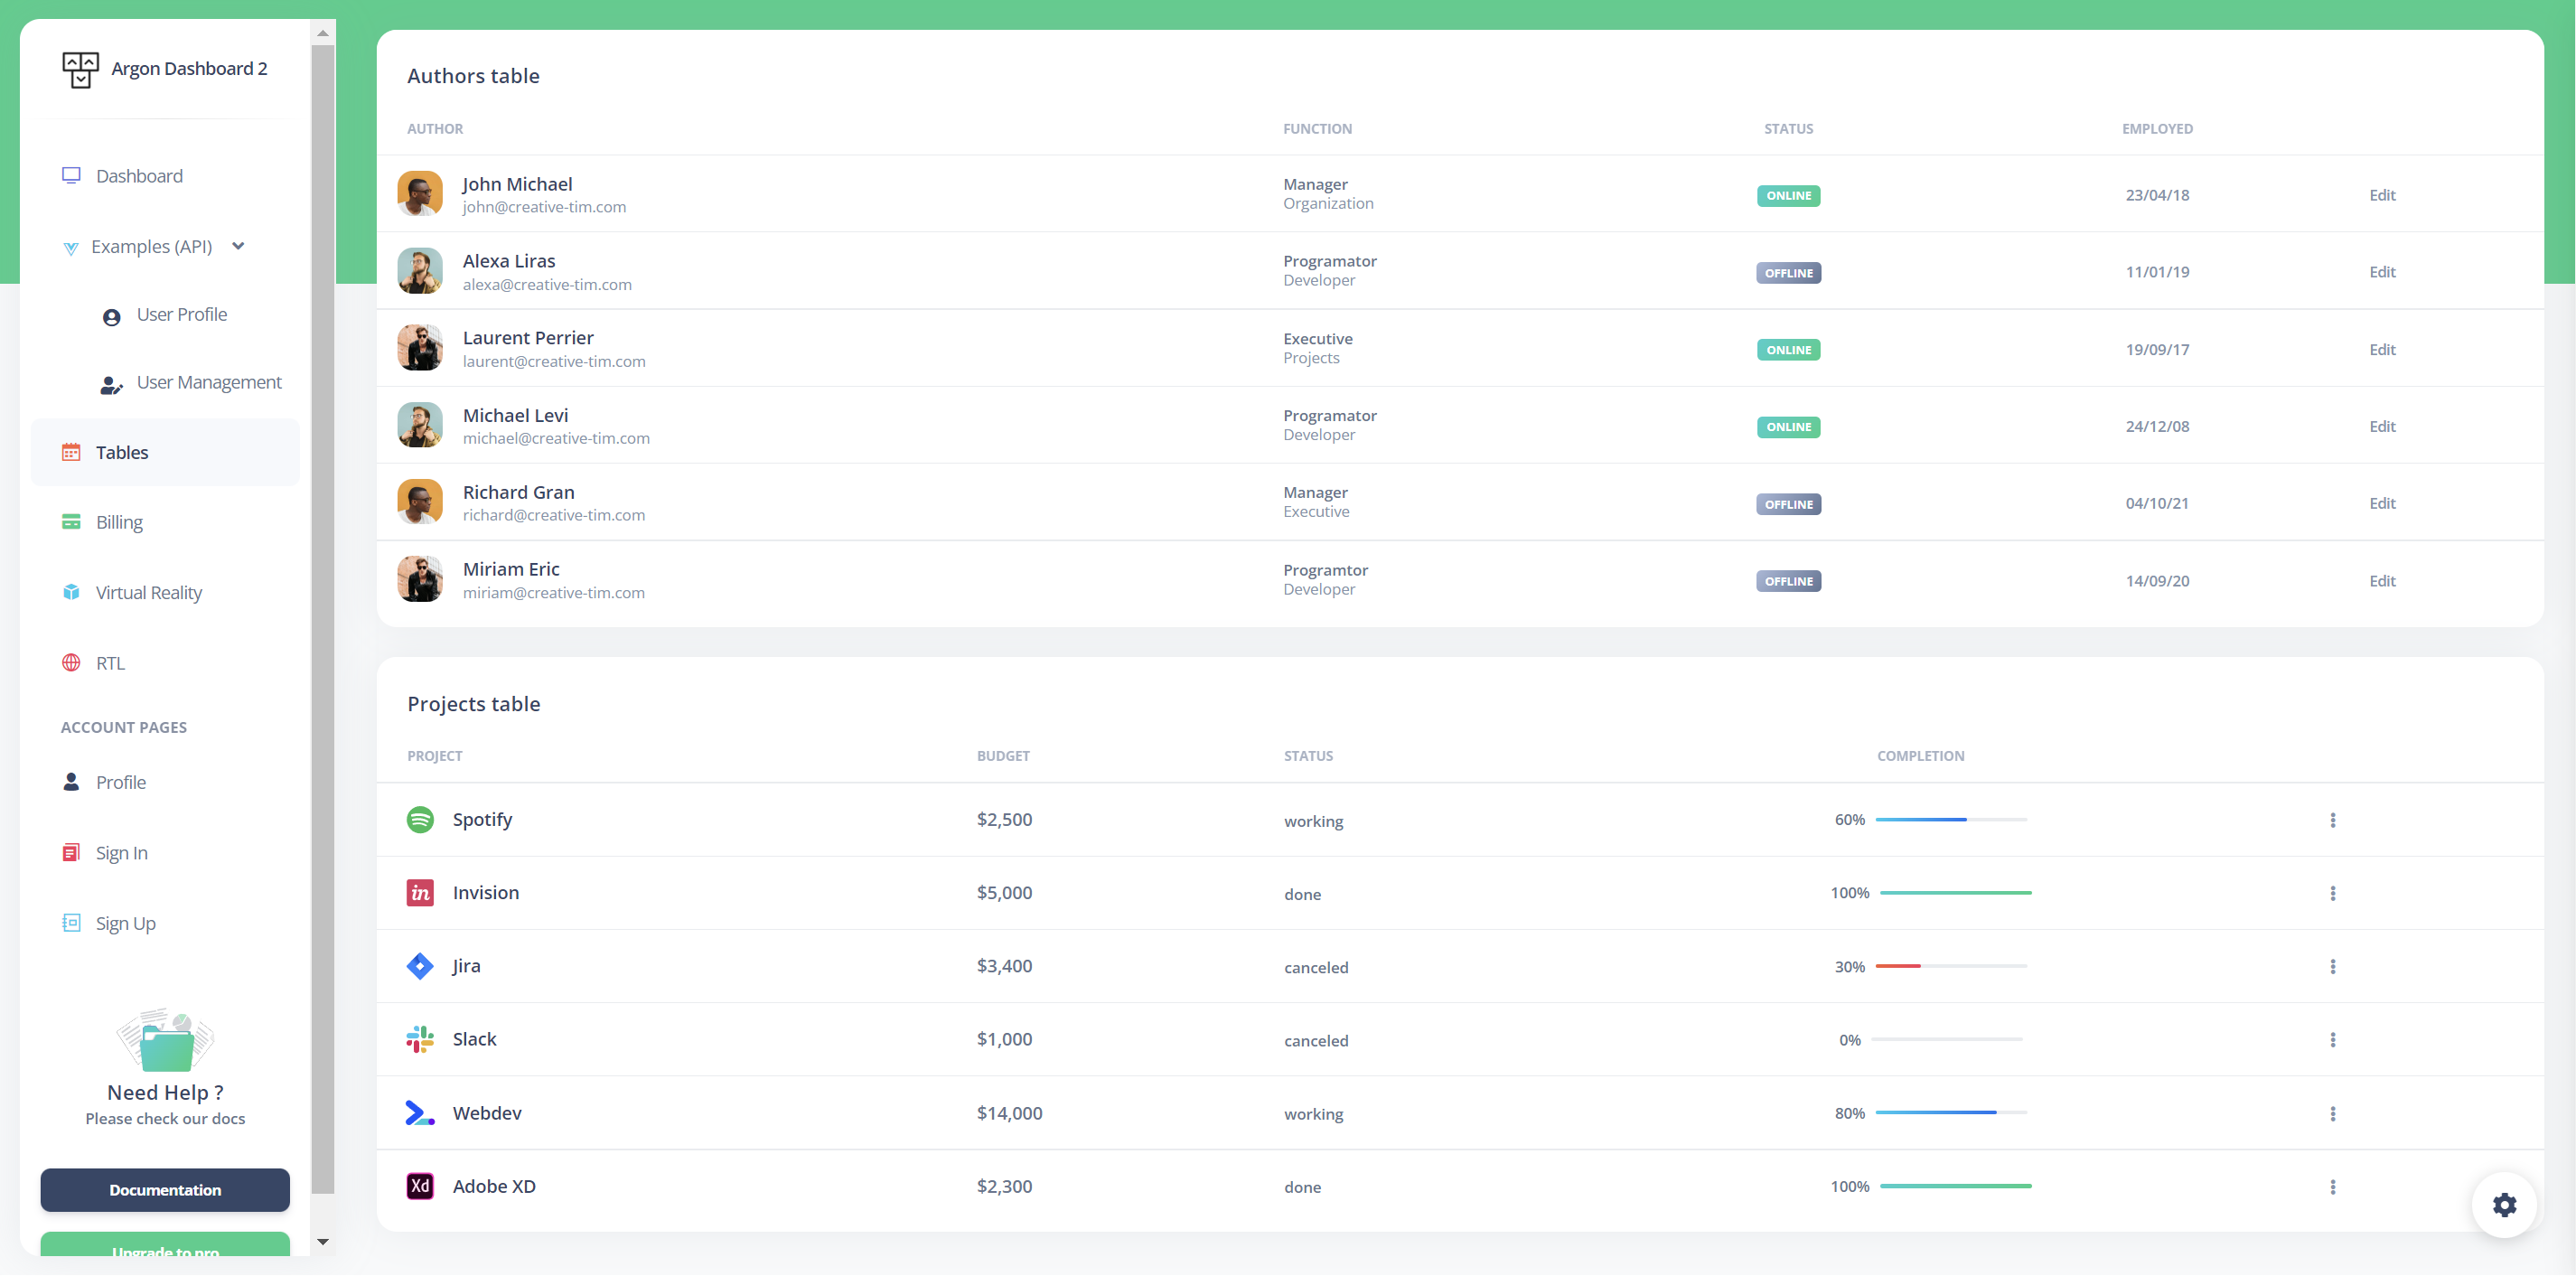Click the Argon Dashboard logo icon
Screen dimensions: 2576x1276
coord(80,69)
